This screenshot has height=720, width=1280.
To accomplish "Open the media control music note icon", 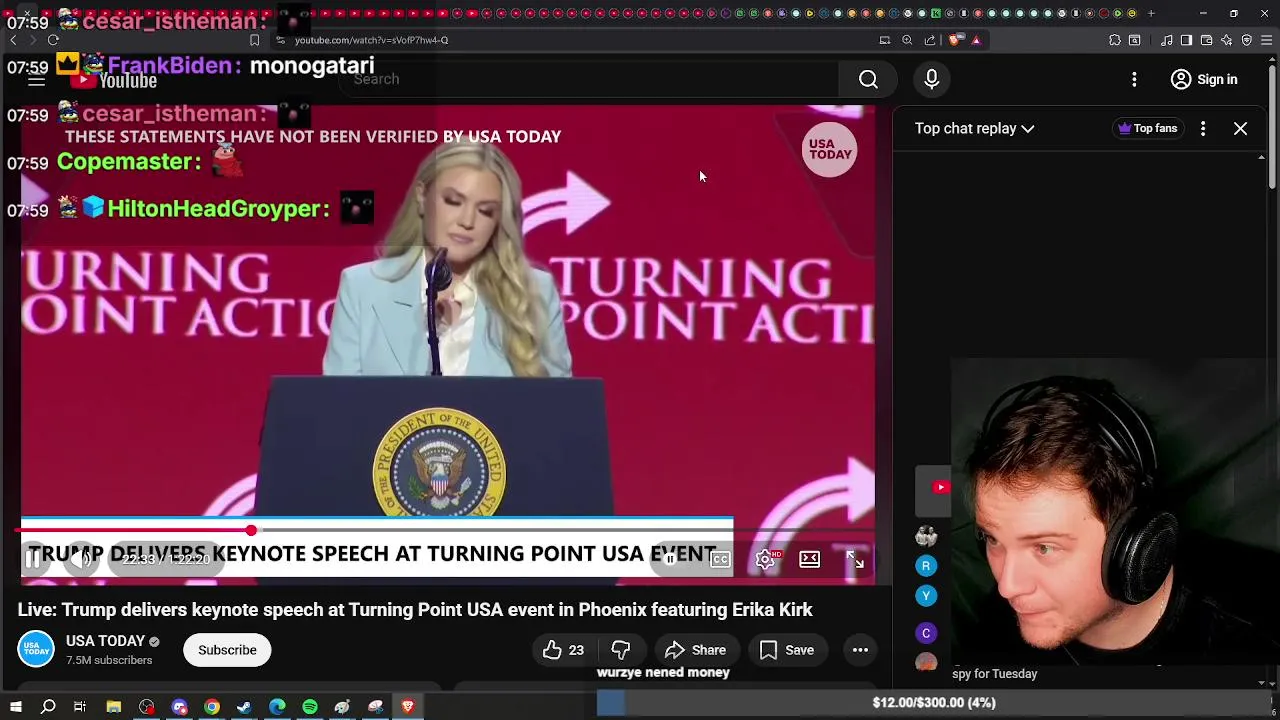I will [x=1167, y=40].
